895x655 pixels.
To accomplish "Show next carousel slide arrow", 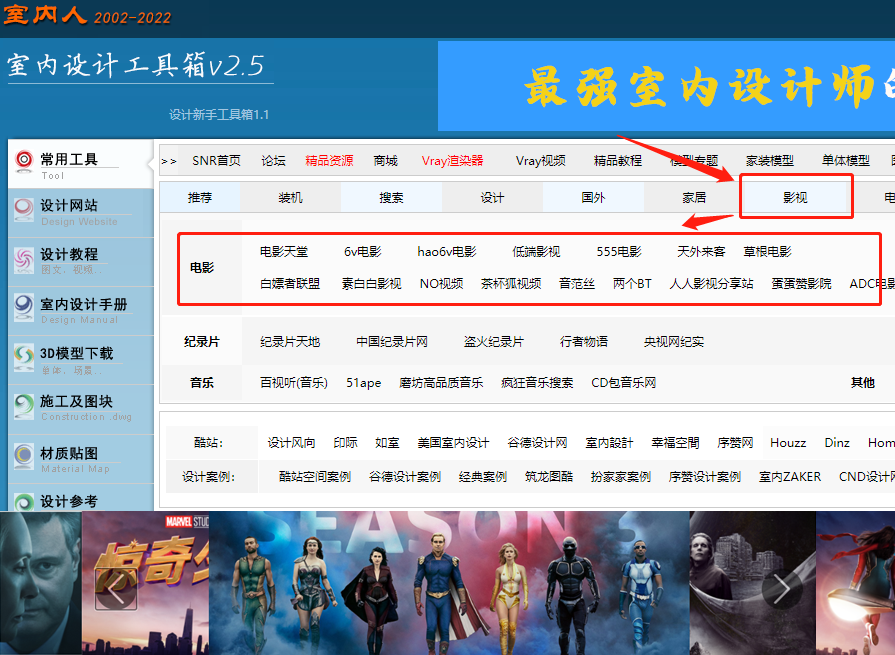I will (x=782, y=589).
